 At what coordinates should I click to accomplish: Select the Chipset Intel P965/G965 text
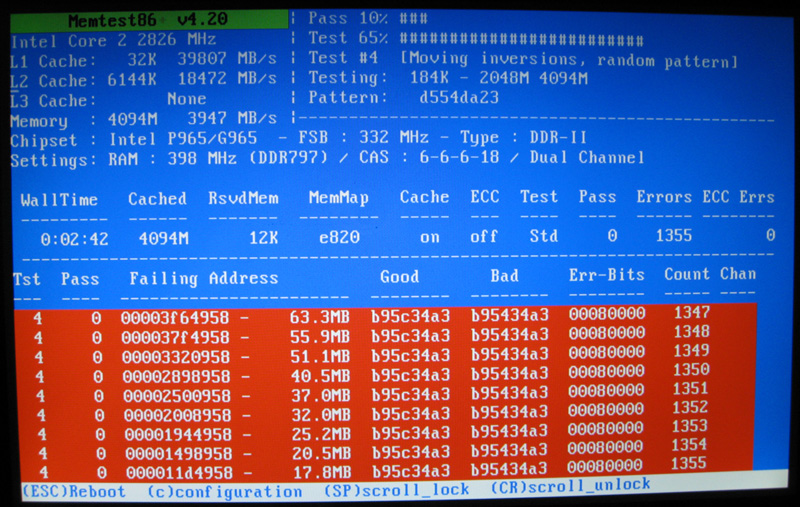pos(134,139)
